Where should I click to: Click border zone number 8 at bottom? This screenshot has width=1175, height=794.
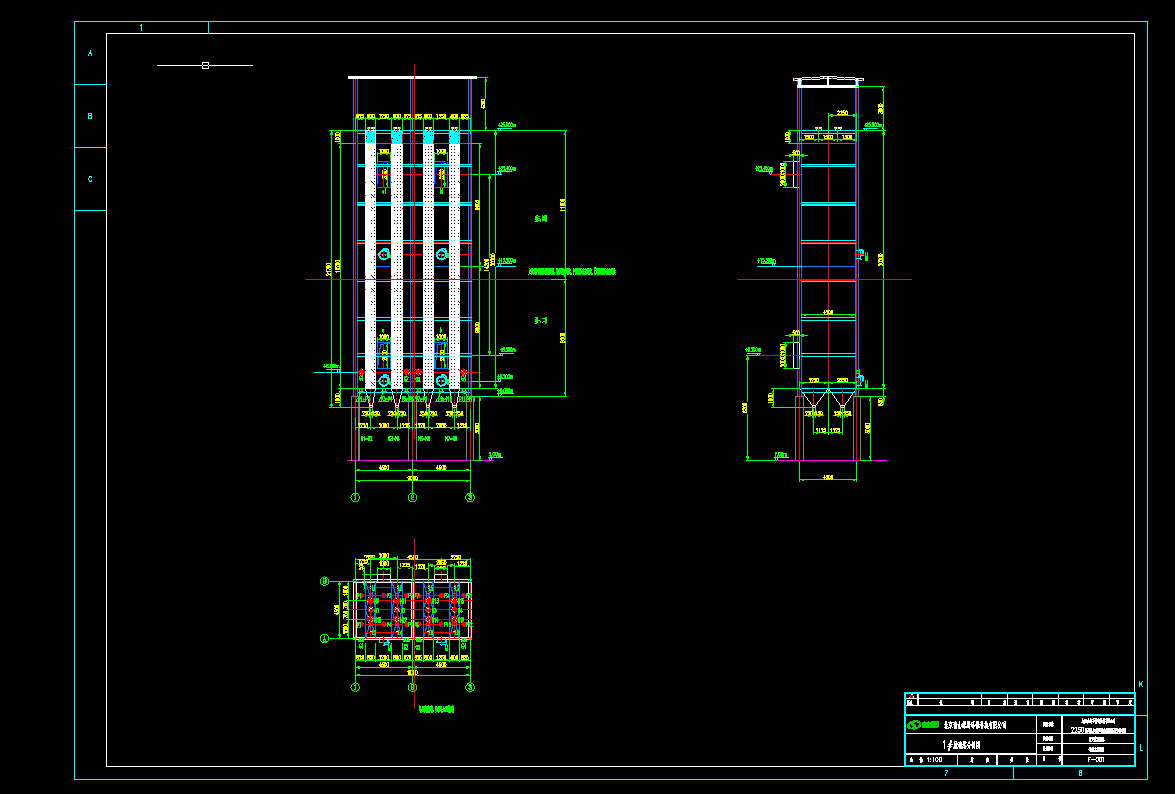coord(1080,773)
